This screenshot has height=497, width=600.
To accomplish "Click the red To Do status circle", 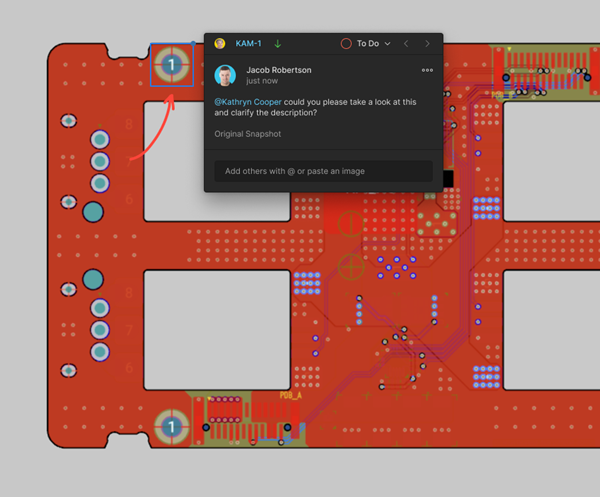I will 346,44.
